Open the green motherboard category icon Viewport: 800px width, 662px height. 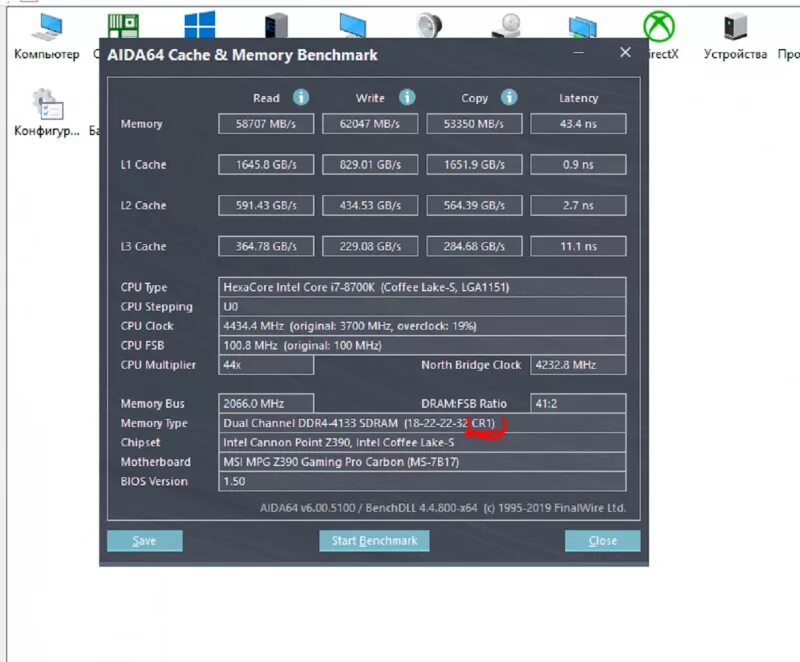click(123, 25)
